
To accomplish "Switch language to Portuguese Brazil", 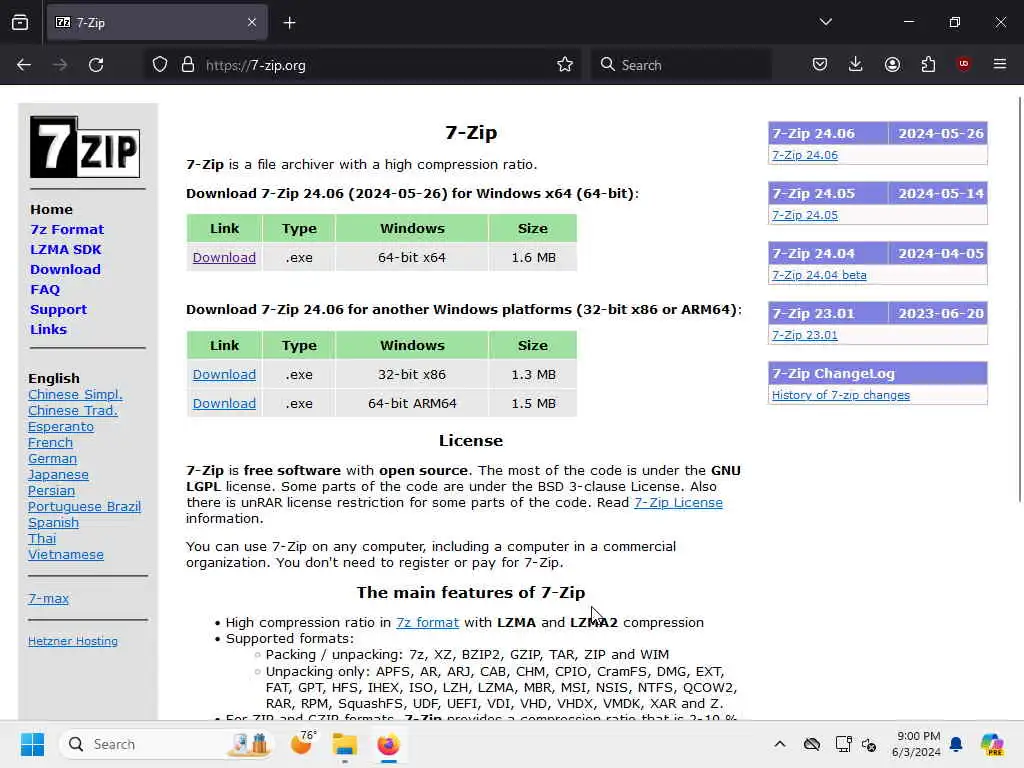I will pyautogui.click(x=84, y=506).
